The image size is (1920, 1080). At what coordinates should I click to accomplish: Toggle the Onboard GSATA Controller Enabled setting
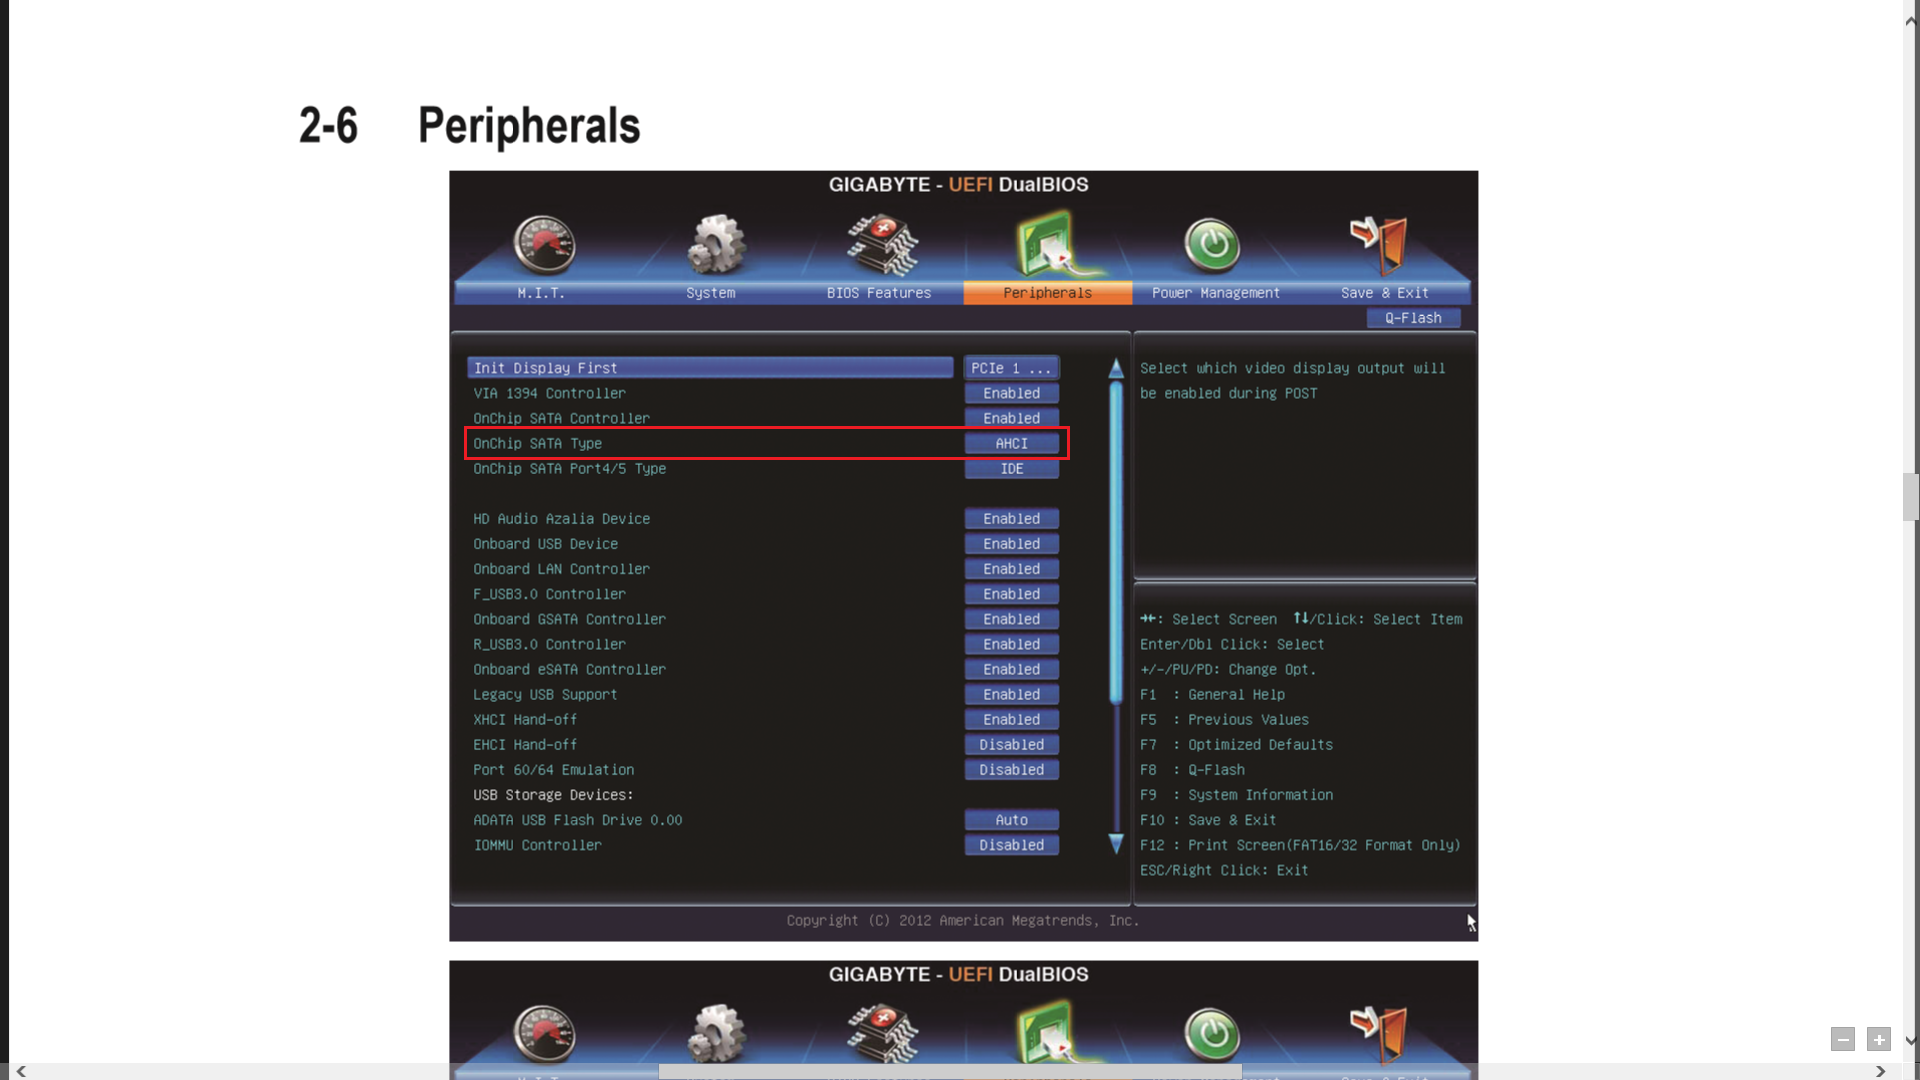pyautogui.click(x=1012, y=619)
